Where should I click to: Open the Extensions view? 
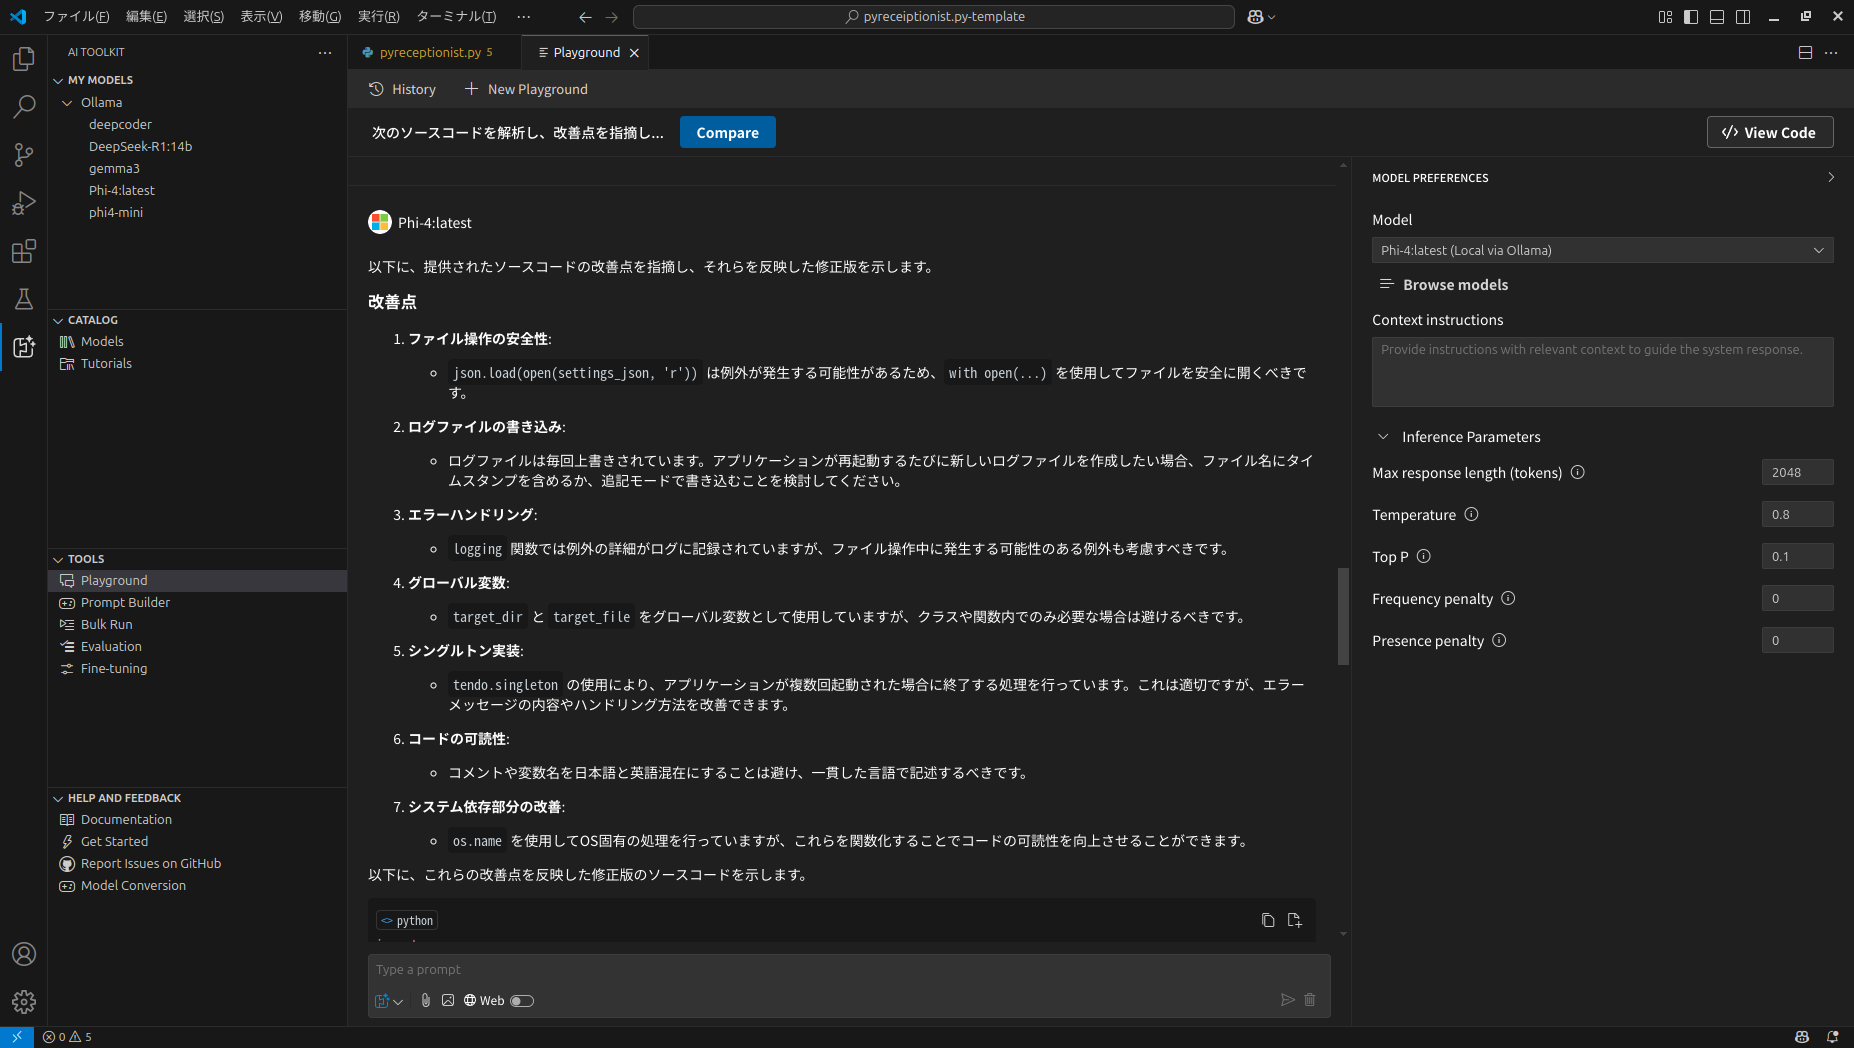[x=24, y=251]
